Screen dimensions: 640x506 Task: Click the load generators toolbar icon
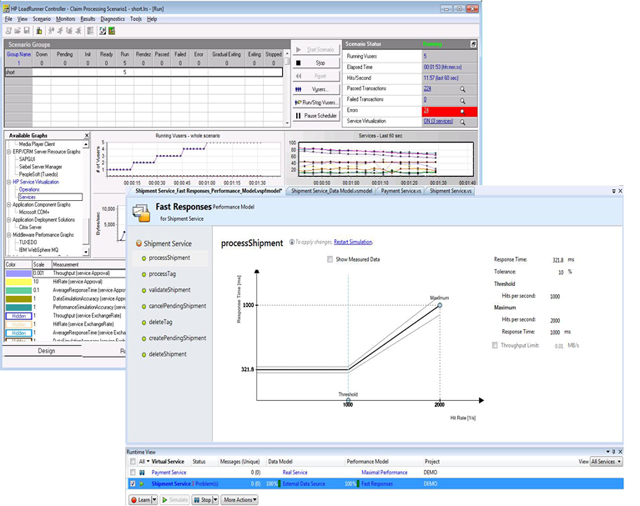pyautogui.click(x=39, y=31)
